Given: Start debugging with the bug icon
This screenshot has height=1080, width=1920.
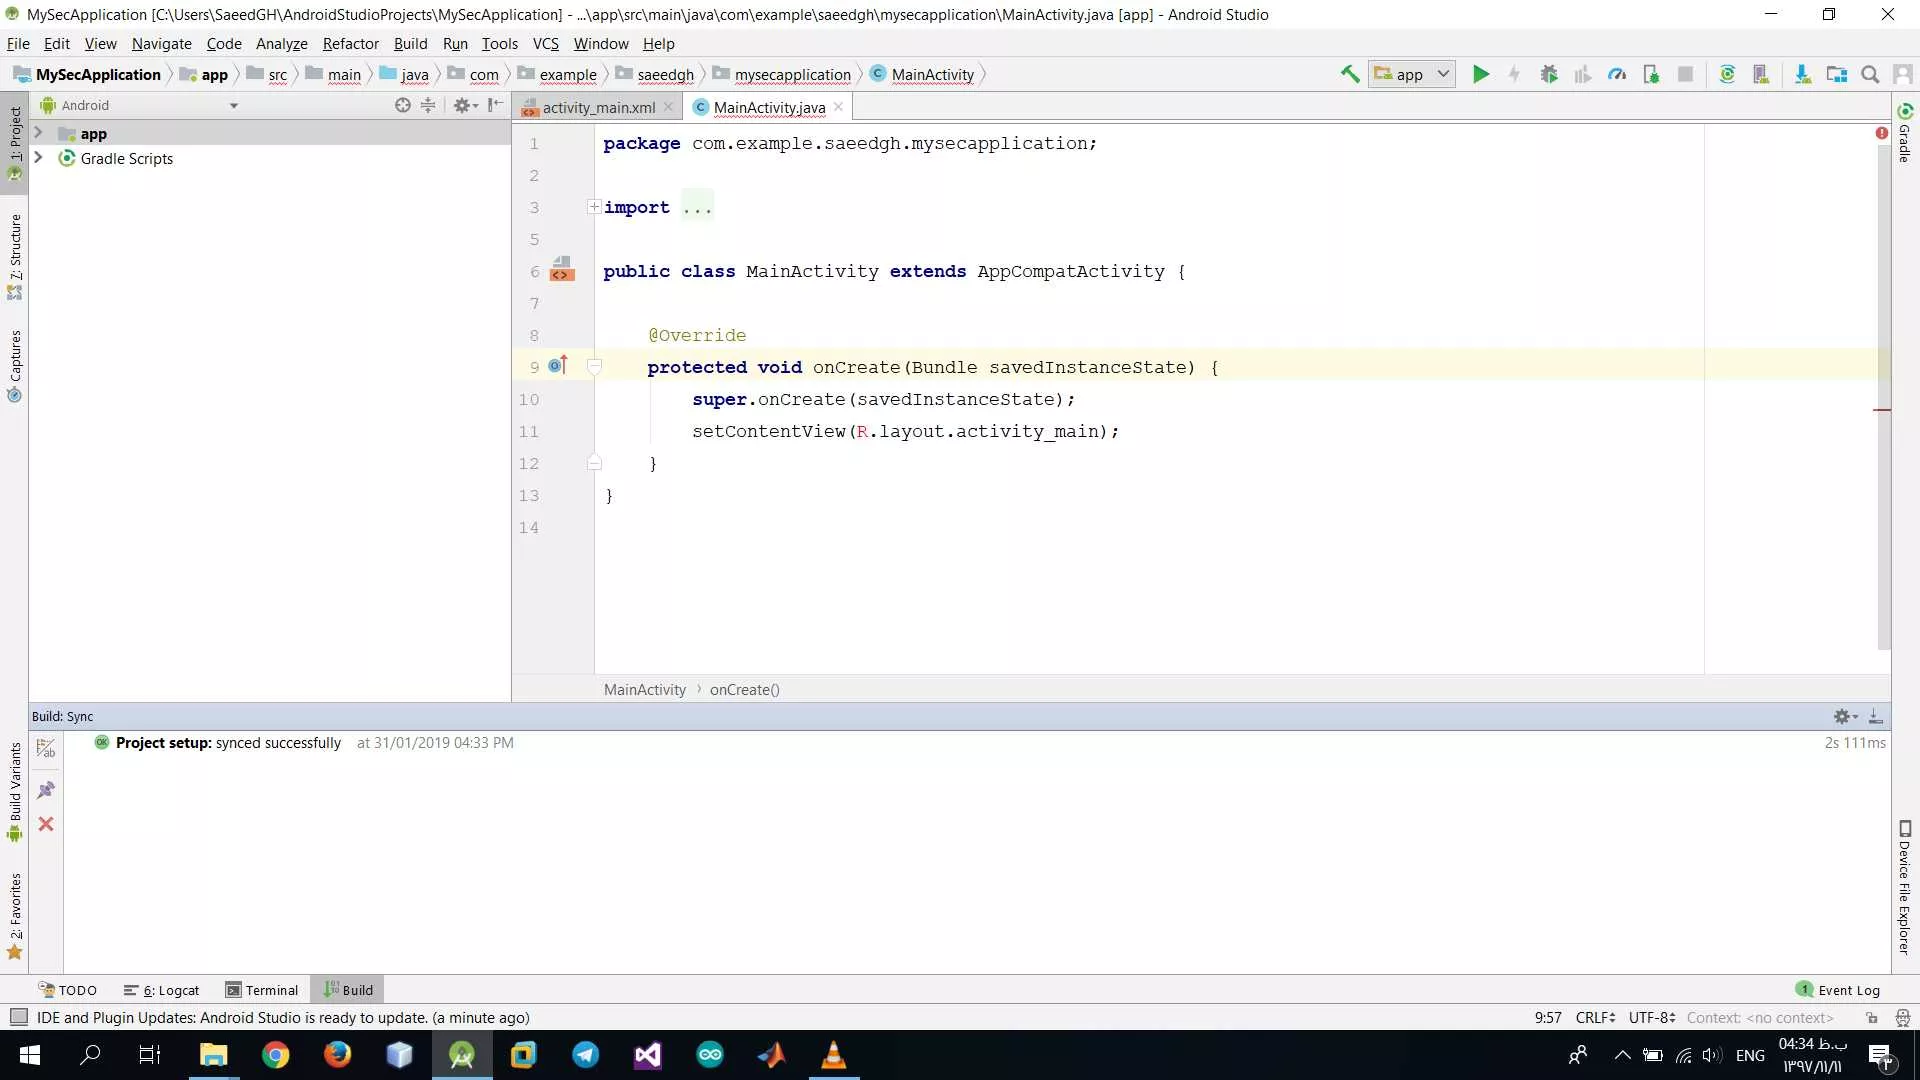Looking at the screenshot, I should 1549,74.
